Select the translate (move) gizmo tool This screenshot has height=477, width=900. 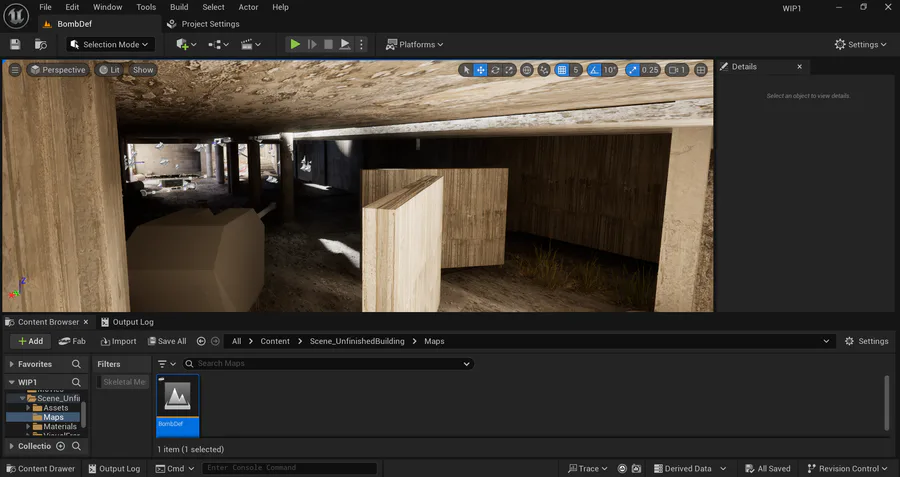481,70
